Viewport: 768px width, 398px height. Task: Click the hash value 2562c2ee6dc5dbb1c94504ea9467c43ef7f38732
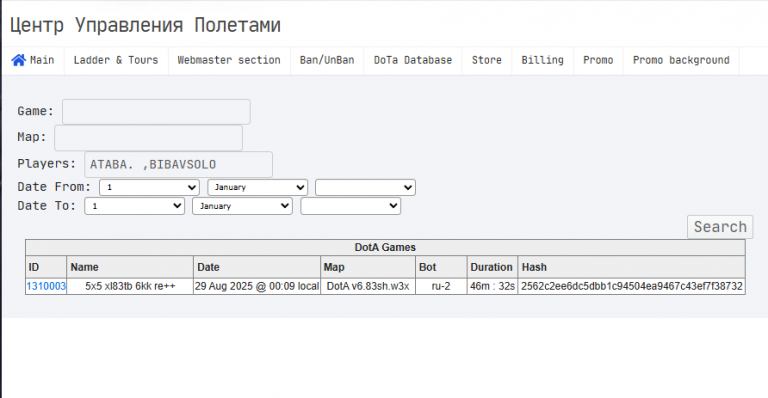click(x=632, y=286)
